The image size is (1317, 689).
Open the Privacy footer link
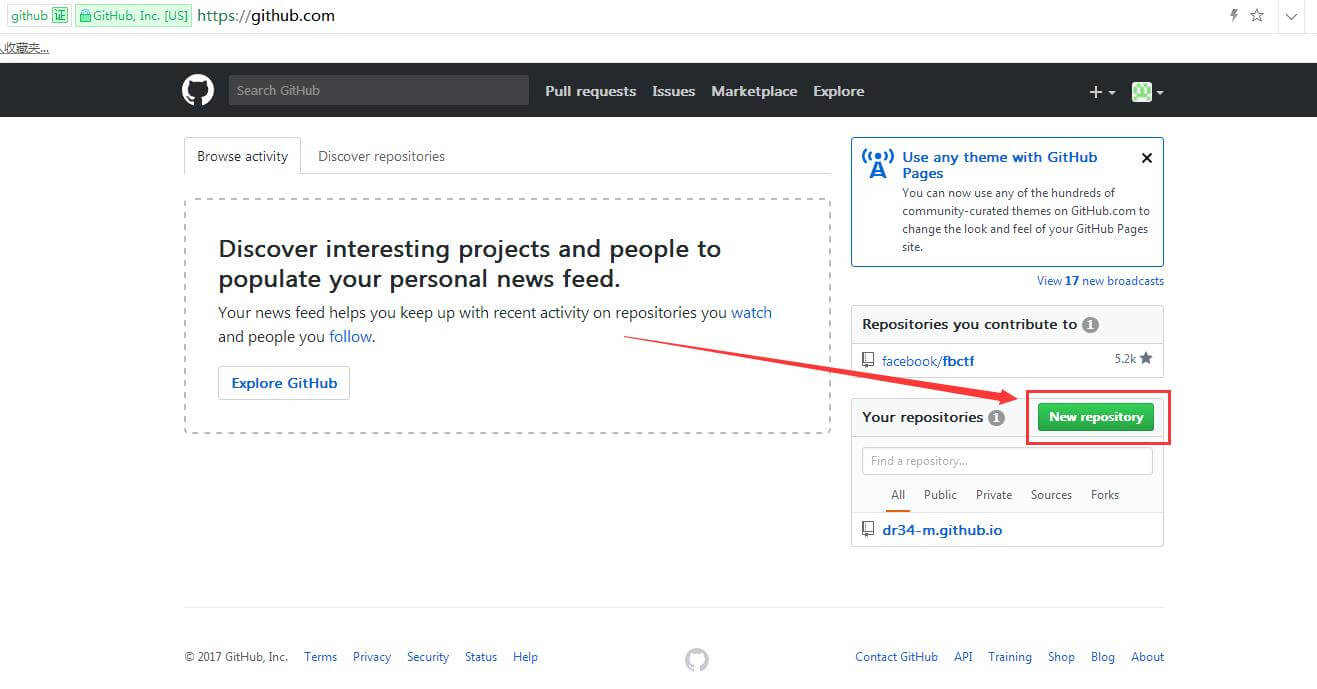372,657
